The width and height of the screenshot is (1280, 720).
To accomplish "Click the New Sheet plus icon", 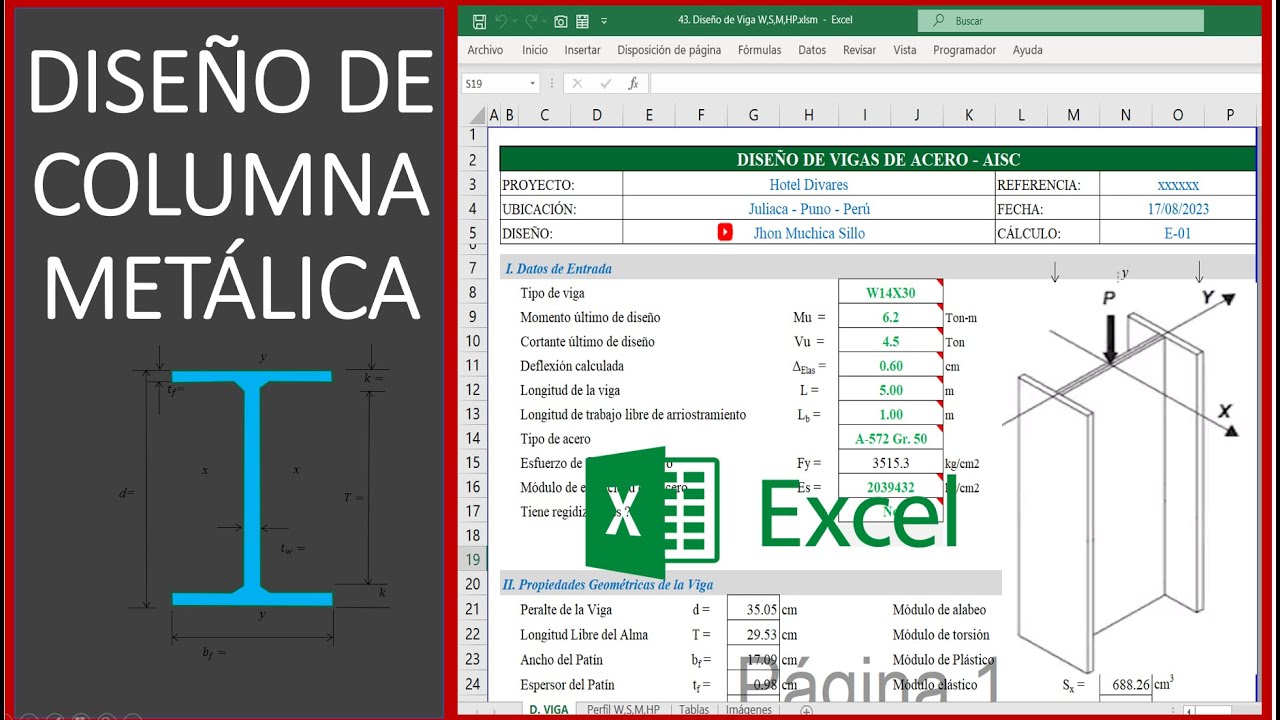I will (x=806, y=711).
